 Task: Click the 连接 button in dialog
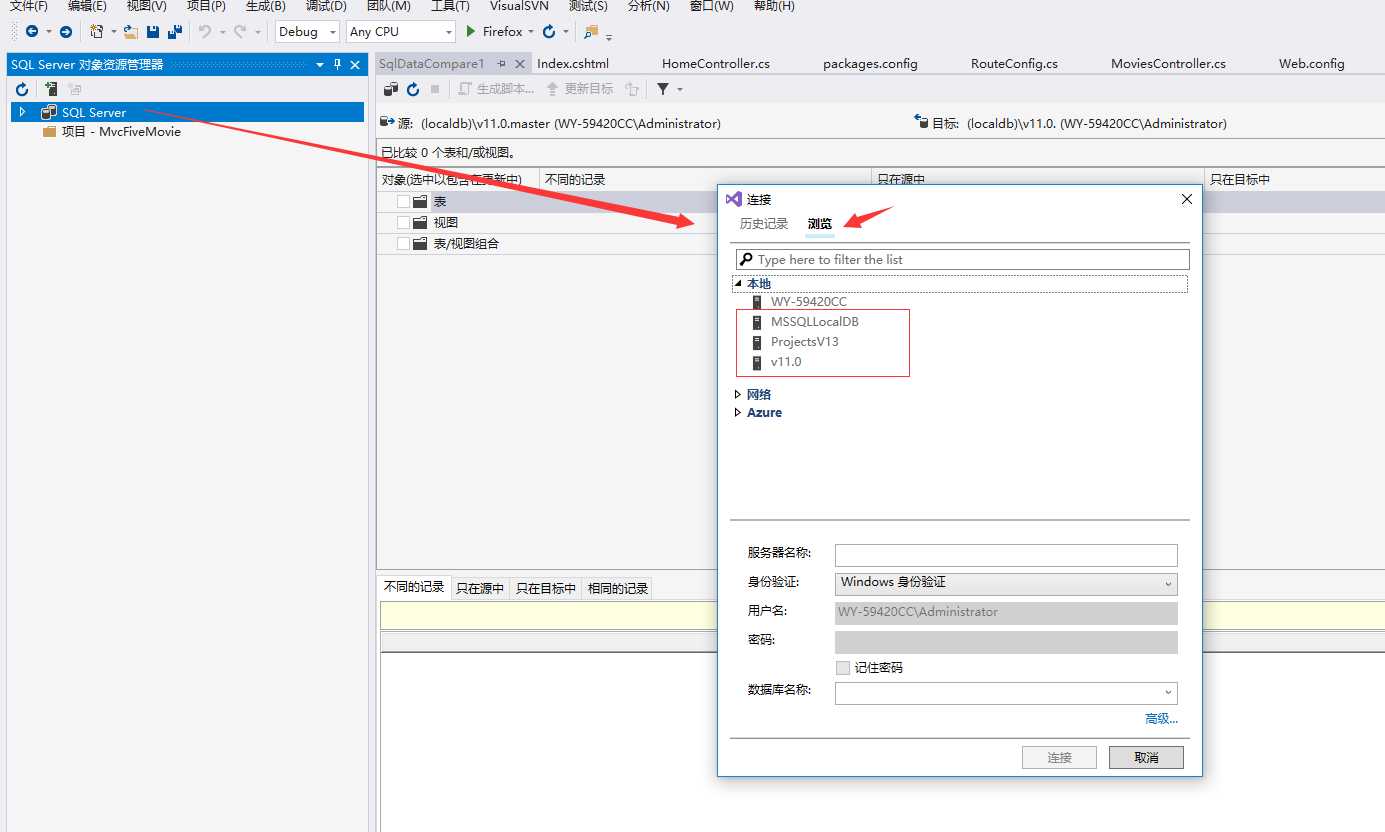(1059, 758)
